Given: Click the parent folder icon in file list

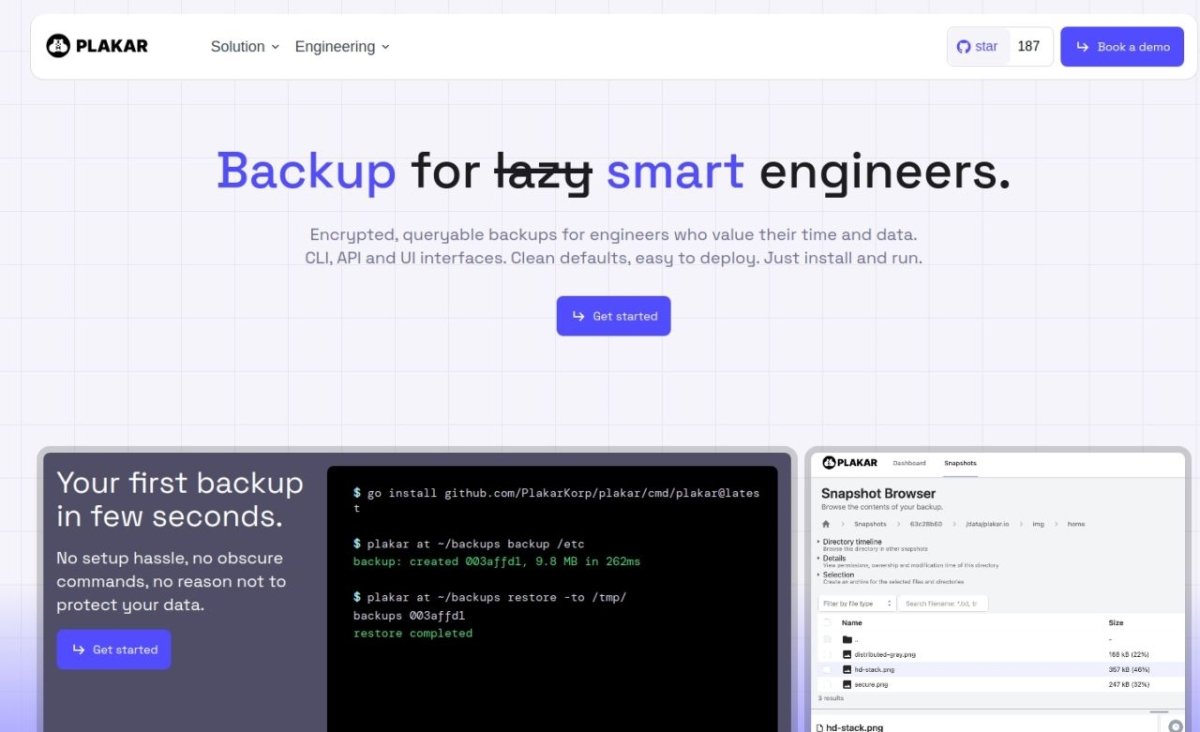Looking at the screenshot, I should (x=847, y=639).
